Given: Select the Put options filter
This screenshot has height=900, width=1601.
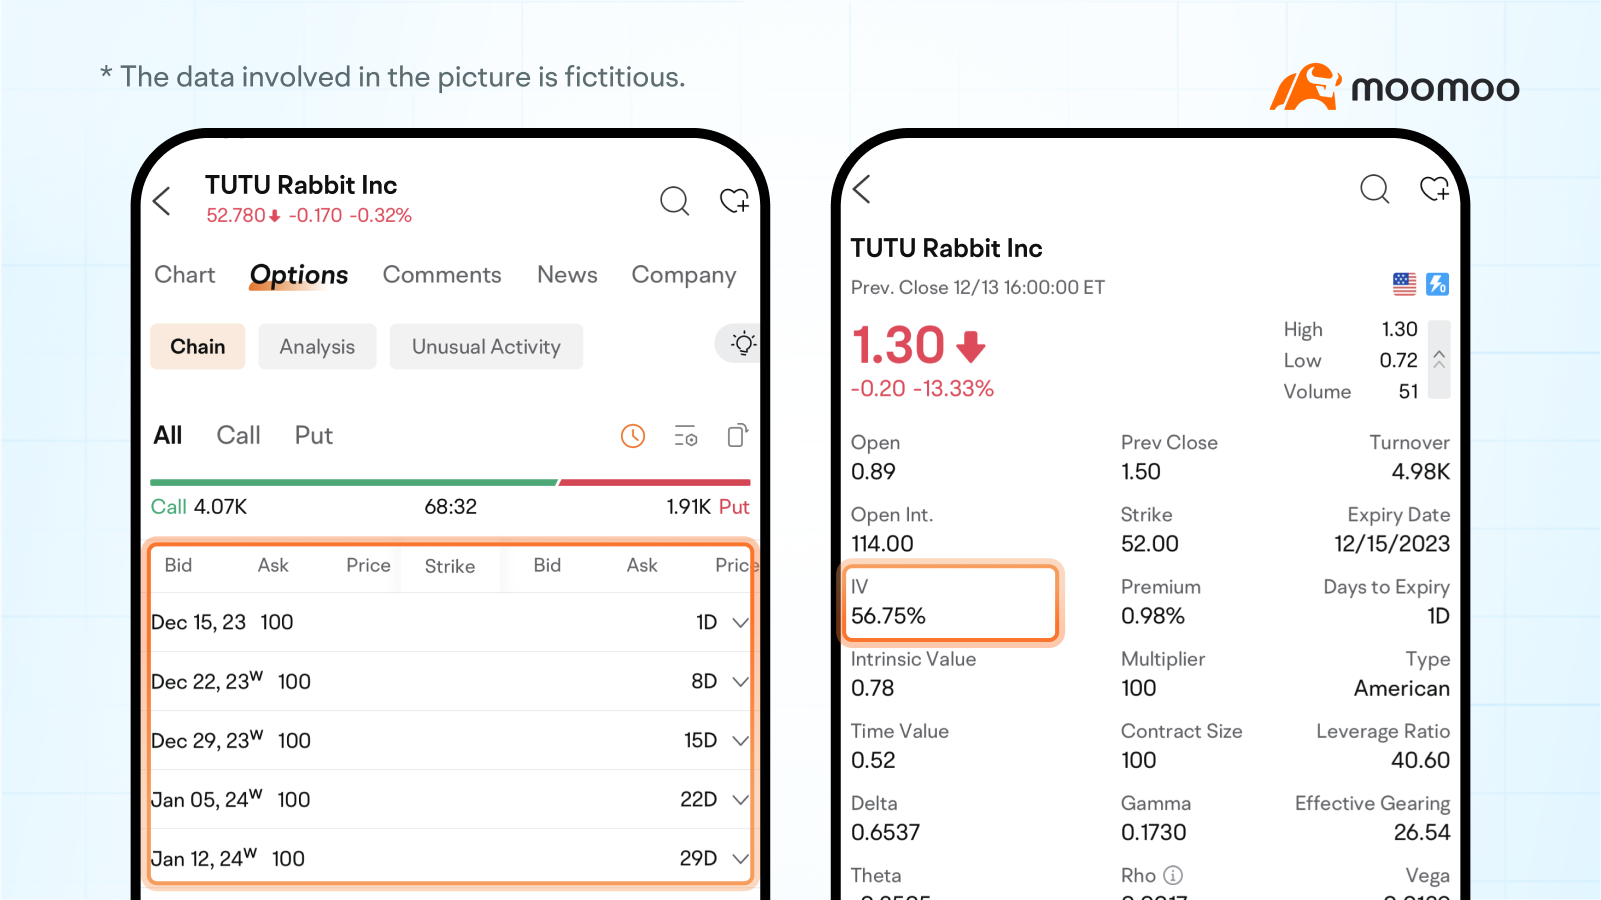Looking at the screenshot, I should (x=312, y=435).
